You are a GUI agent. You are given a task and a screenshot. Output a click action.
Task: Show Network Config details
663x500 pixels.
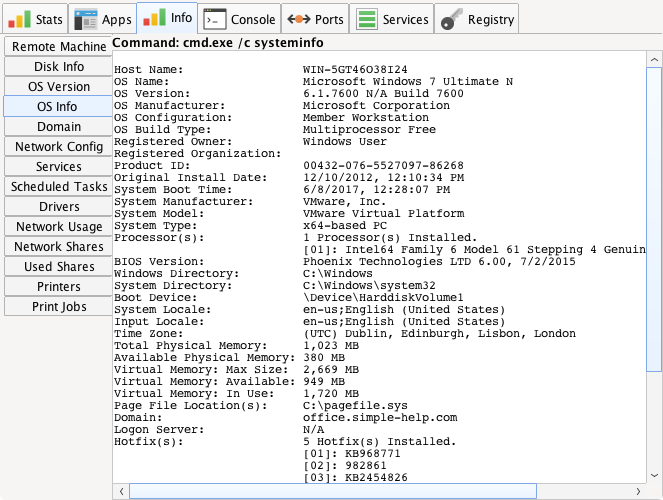(x=58, y=146)
